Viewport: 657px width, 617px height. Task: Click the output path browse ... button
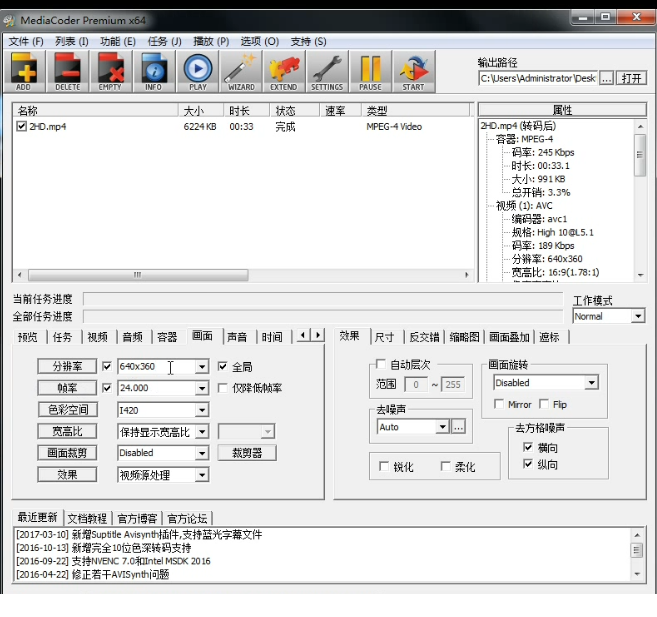click(x=606, y=78)
